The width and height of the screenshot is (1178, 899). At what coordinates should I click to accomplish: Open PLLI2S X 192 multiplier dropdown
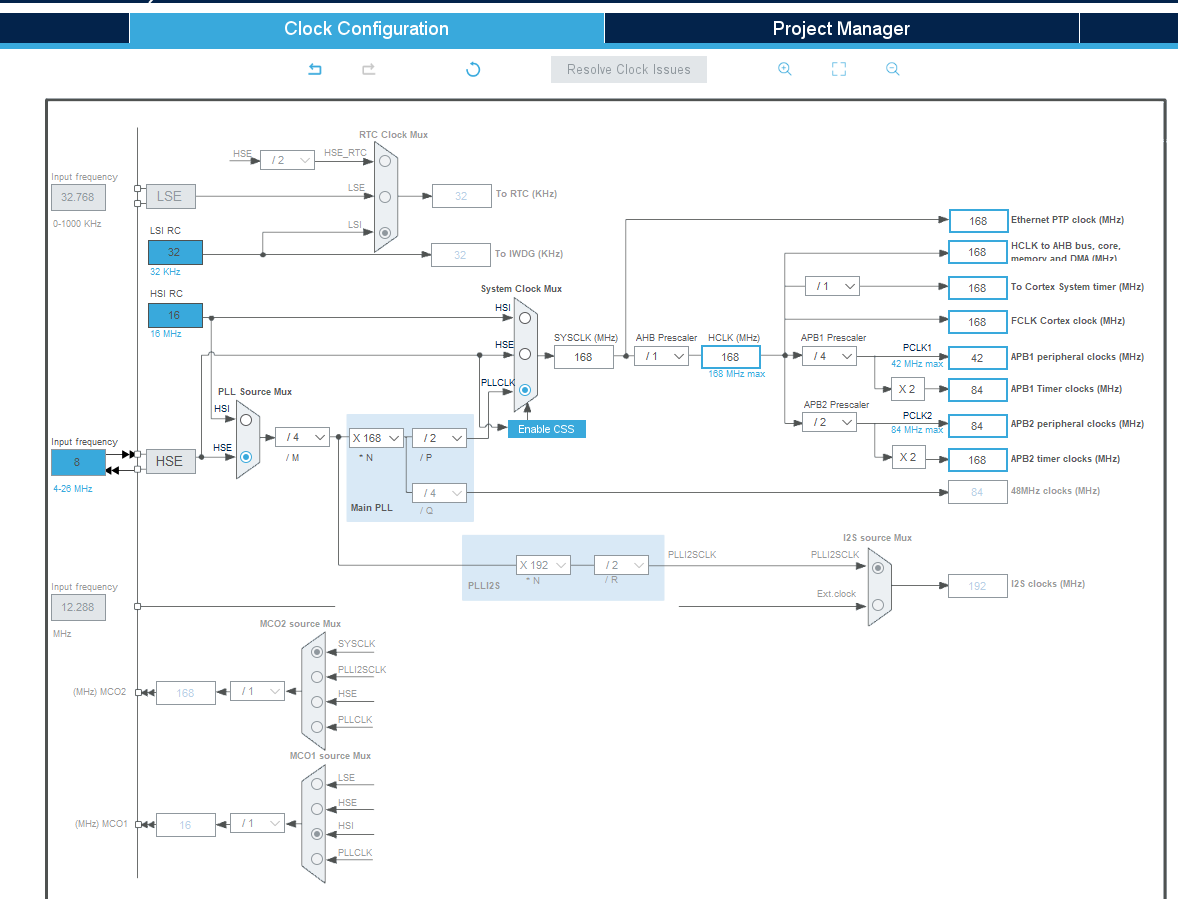[x=543, y=565]
